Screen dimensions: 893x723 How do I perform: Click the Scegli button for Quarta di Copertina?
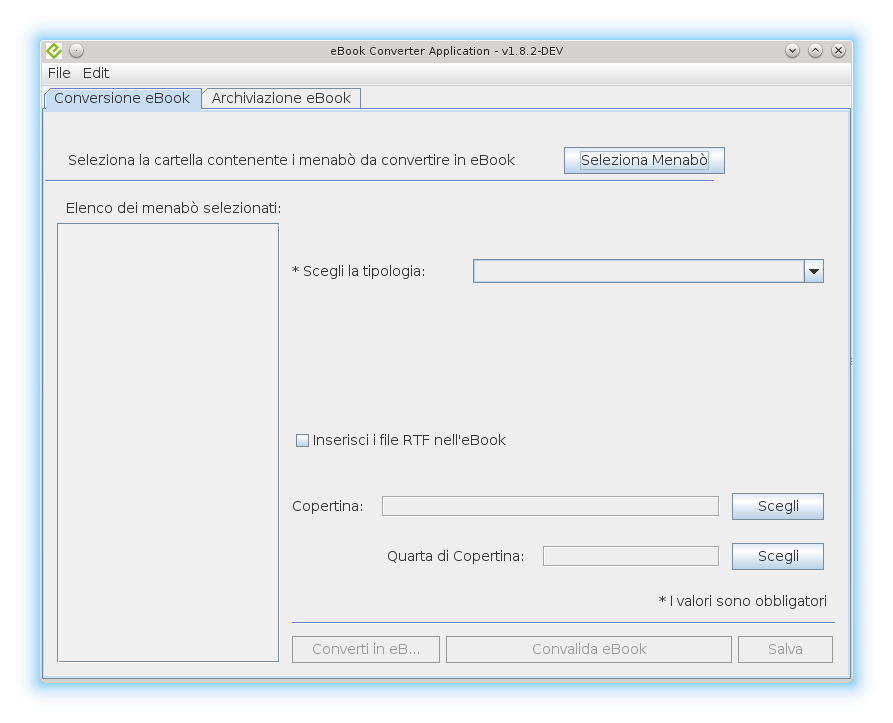tap(777, 556)
